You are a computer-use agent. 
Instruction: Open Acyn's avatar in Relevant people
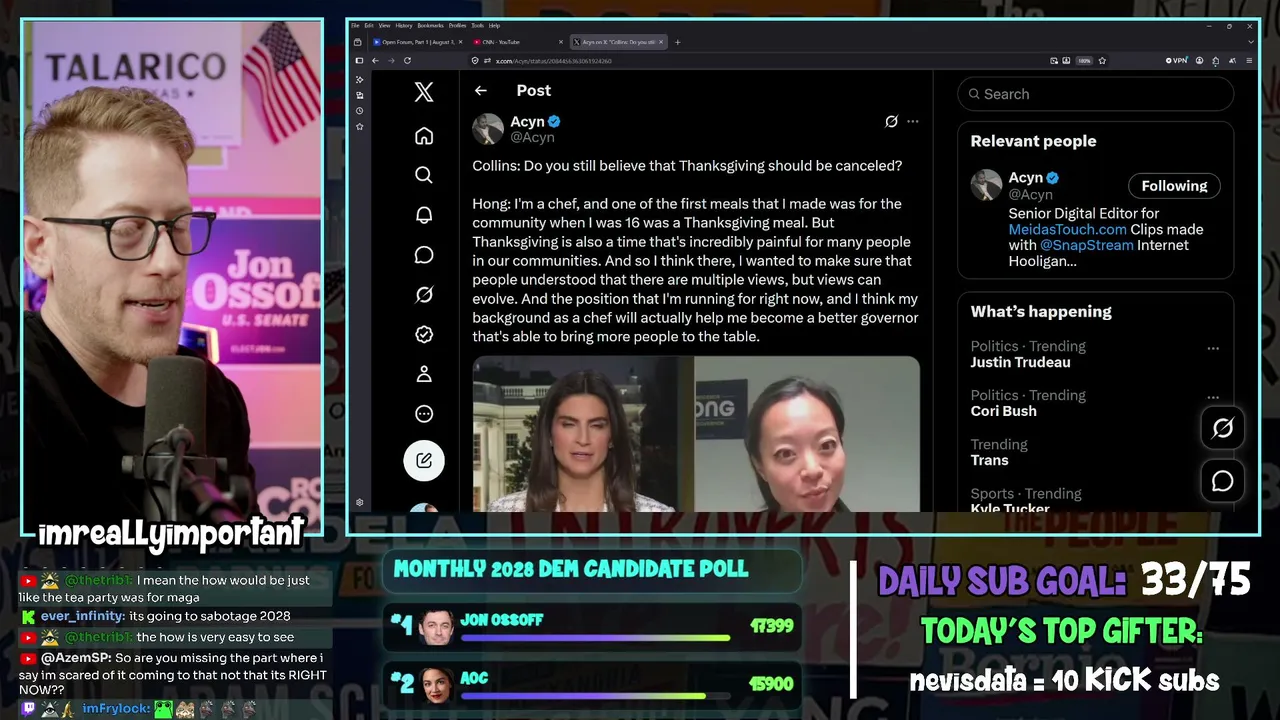pyautogui.click(x=986, y=185)
